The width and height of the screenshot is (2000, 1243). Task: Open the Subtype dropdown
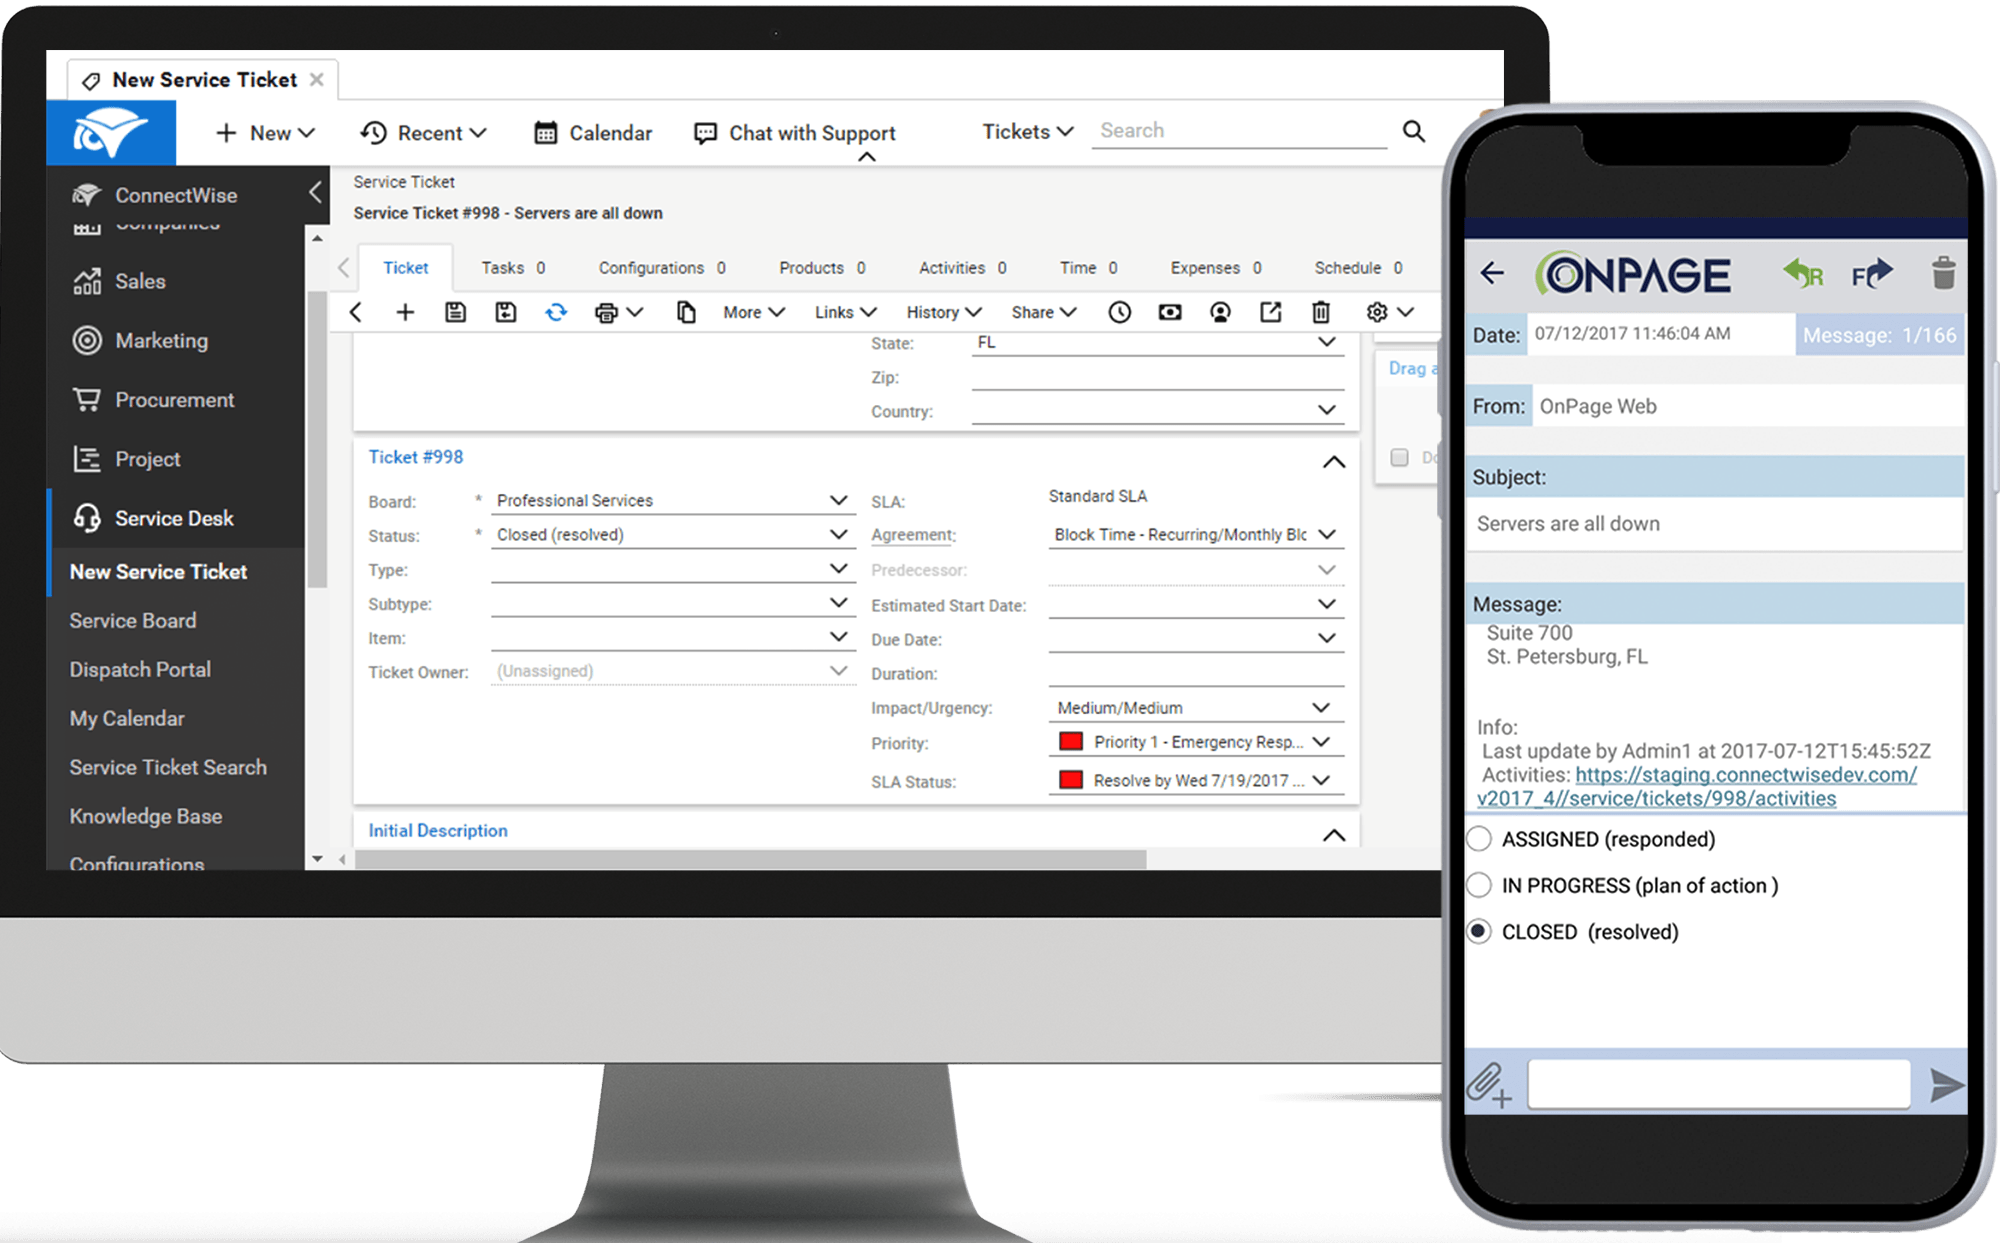[672, 603]
